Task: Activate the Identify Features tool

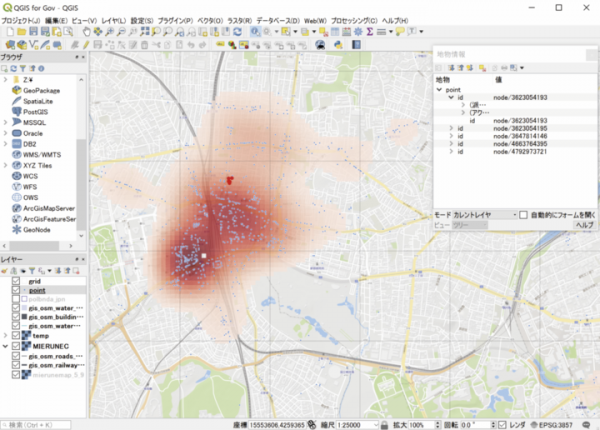Action: (255, 32)
